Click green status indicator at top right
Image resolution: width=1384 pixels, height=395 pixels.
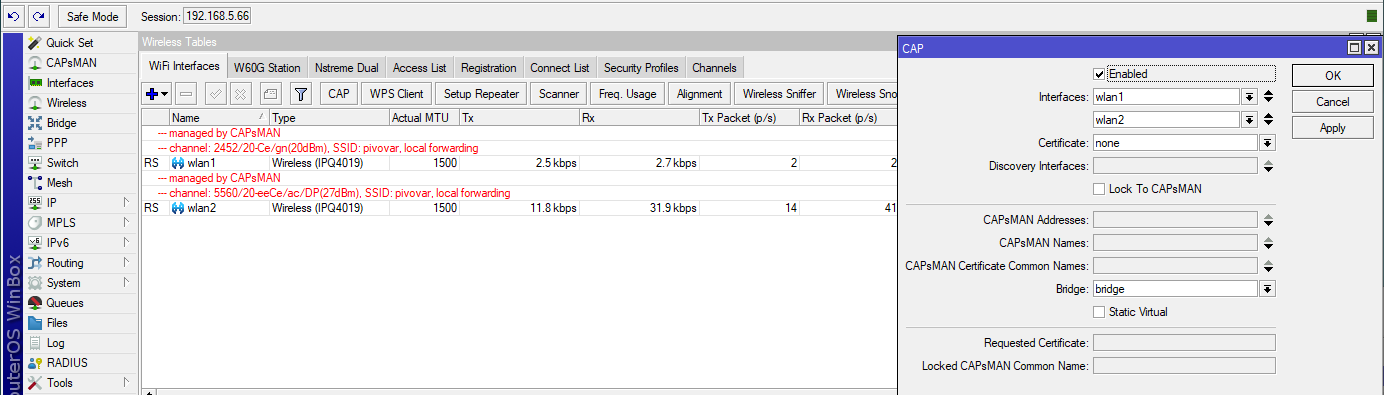pos(1372,16)
